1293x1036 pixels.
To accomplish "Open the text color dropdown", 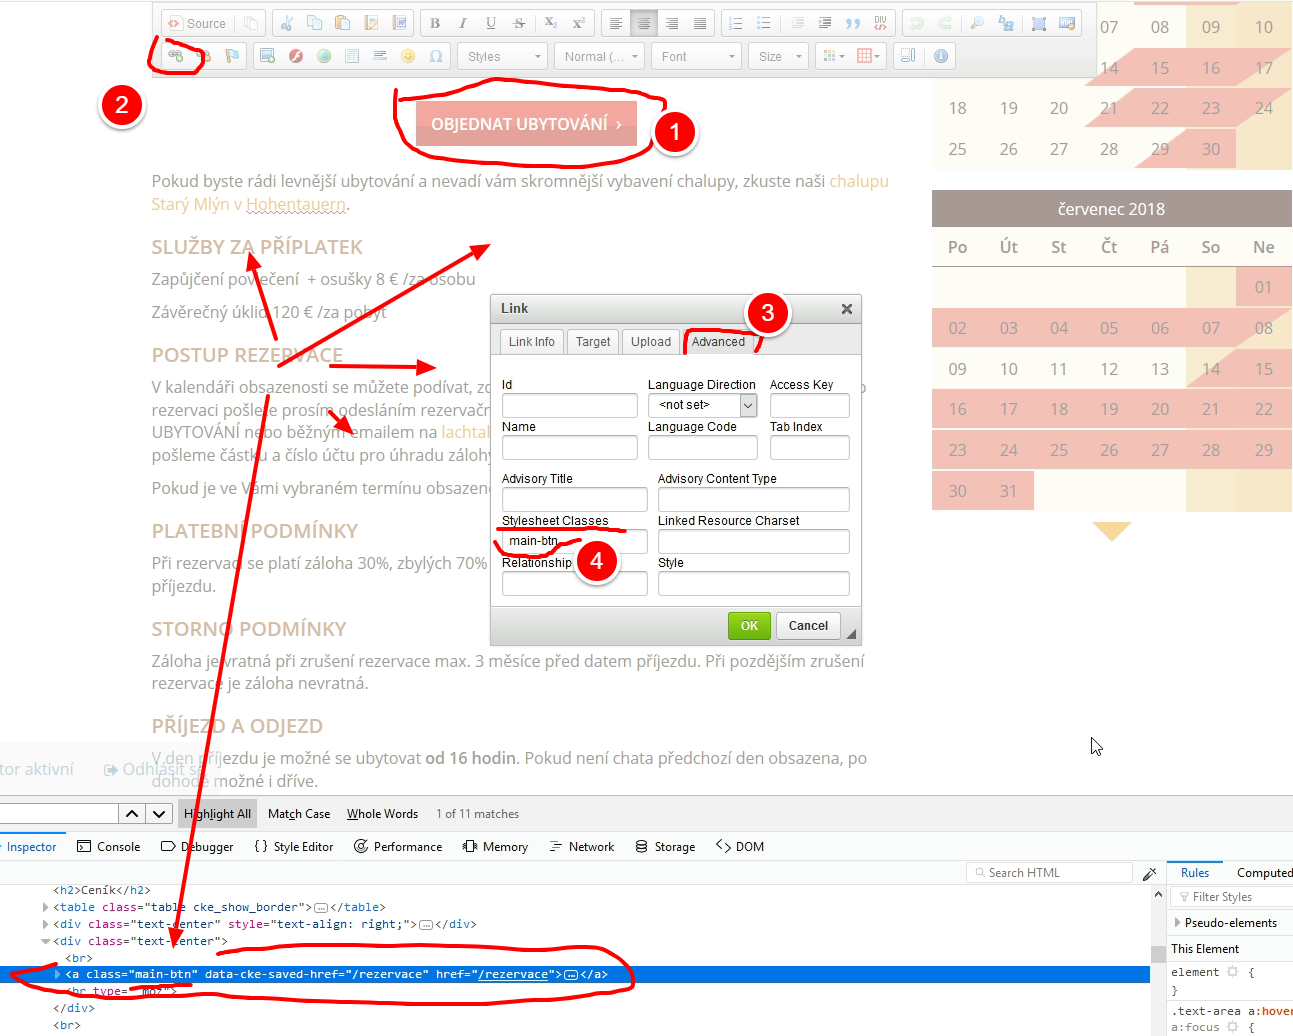I will coord(832,56).
